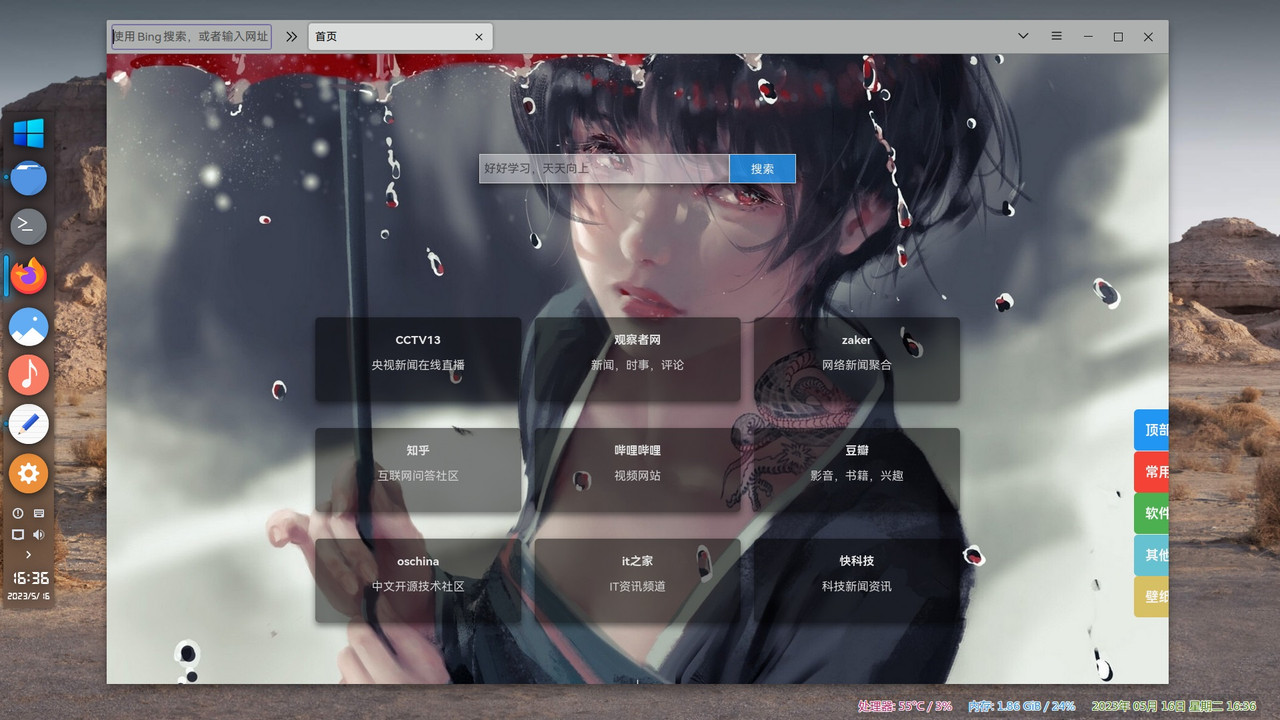
Task: Minimize the browser window
Action: click(1088, 36)
